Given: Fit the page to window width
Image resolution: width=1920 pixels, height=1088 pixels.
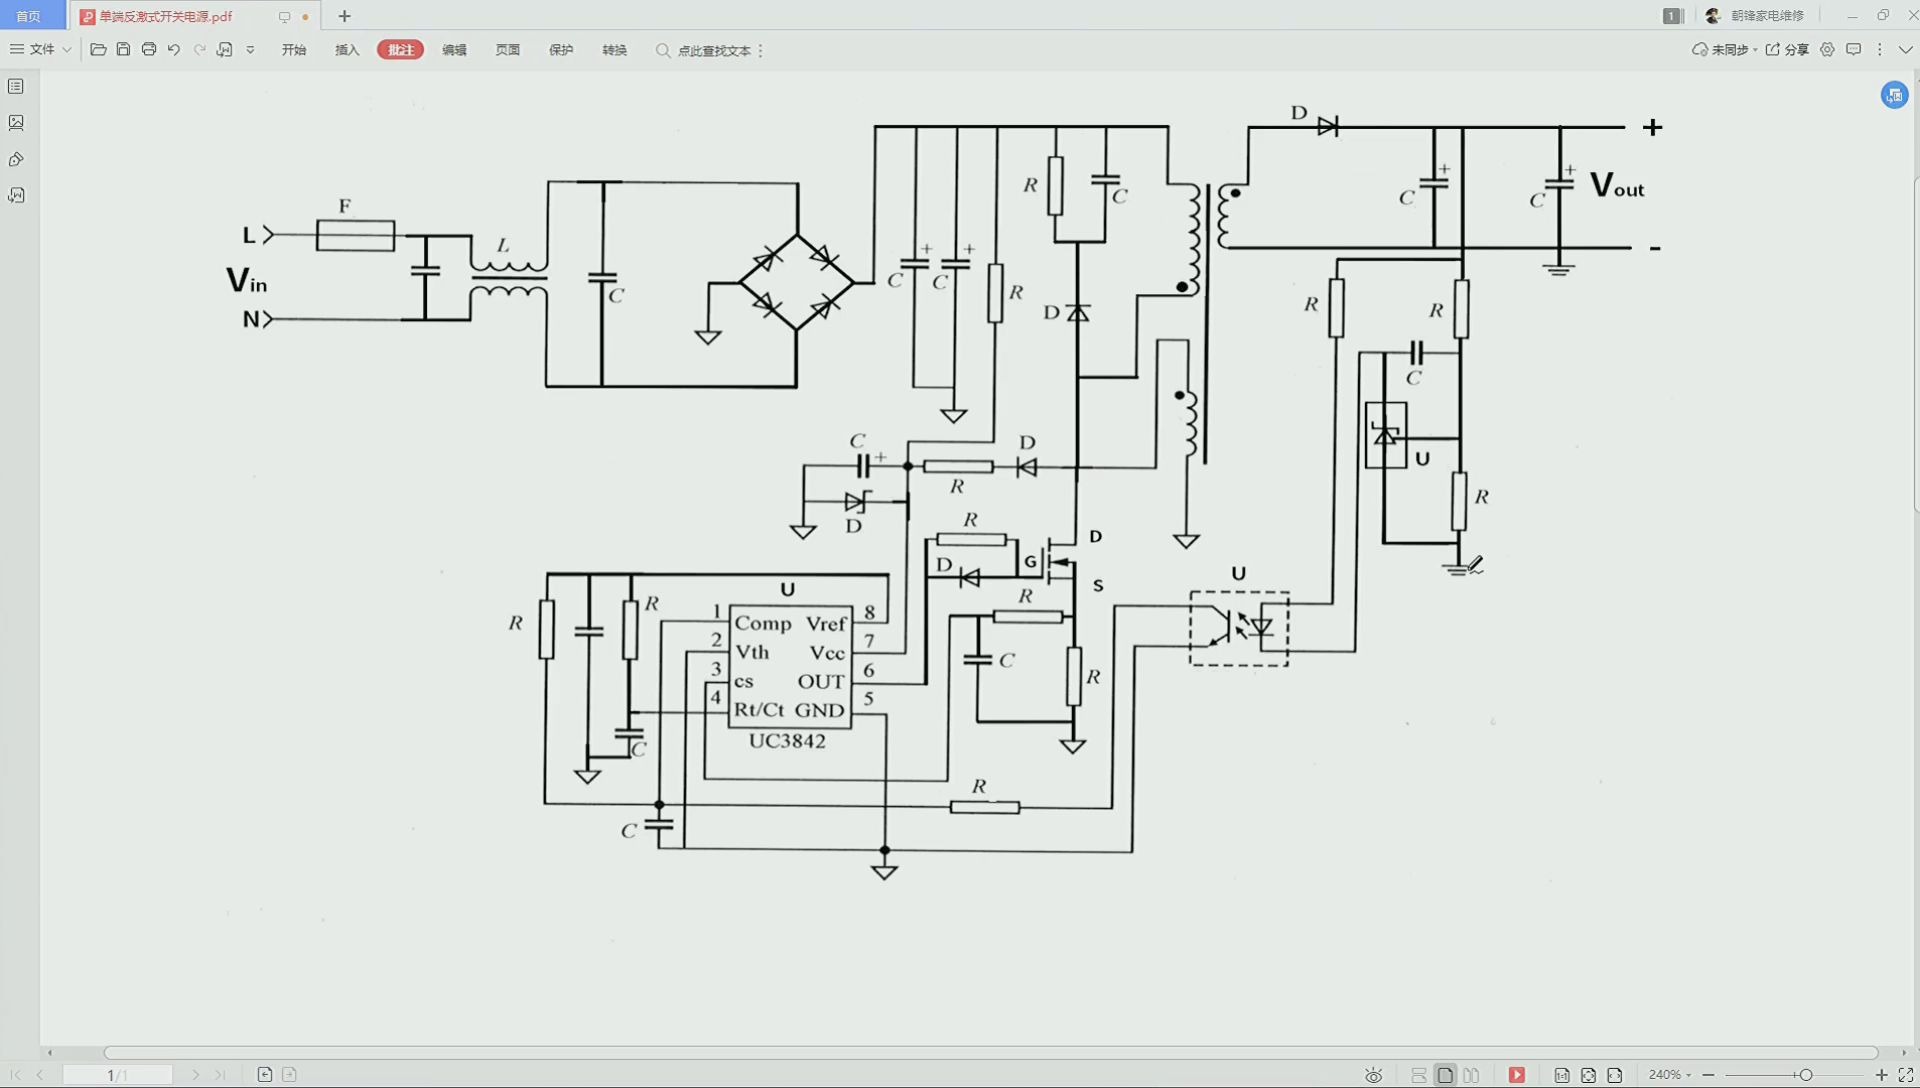Looking at the screenshot, I should pyautogui.click(x=1615, y=1076).
